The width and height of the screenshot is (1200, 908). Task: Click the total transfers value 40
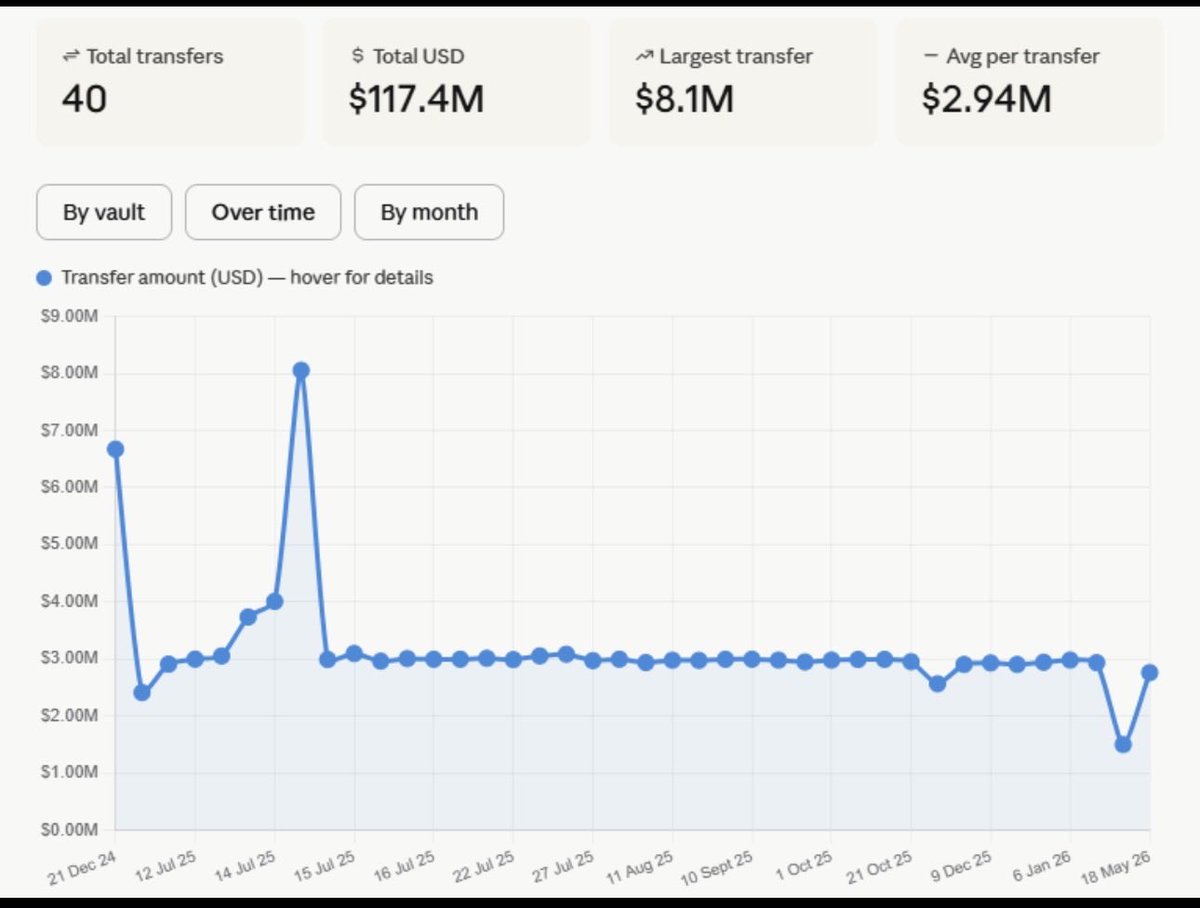(84, 99)
